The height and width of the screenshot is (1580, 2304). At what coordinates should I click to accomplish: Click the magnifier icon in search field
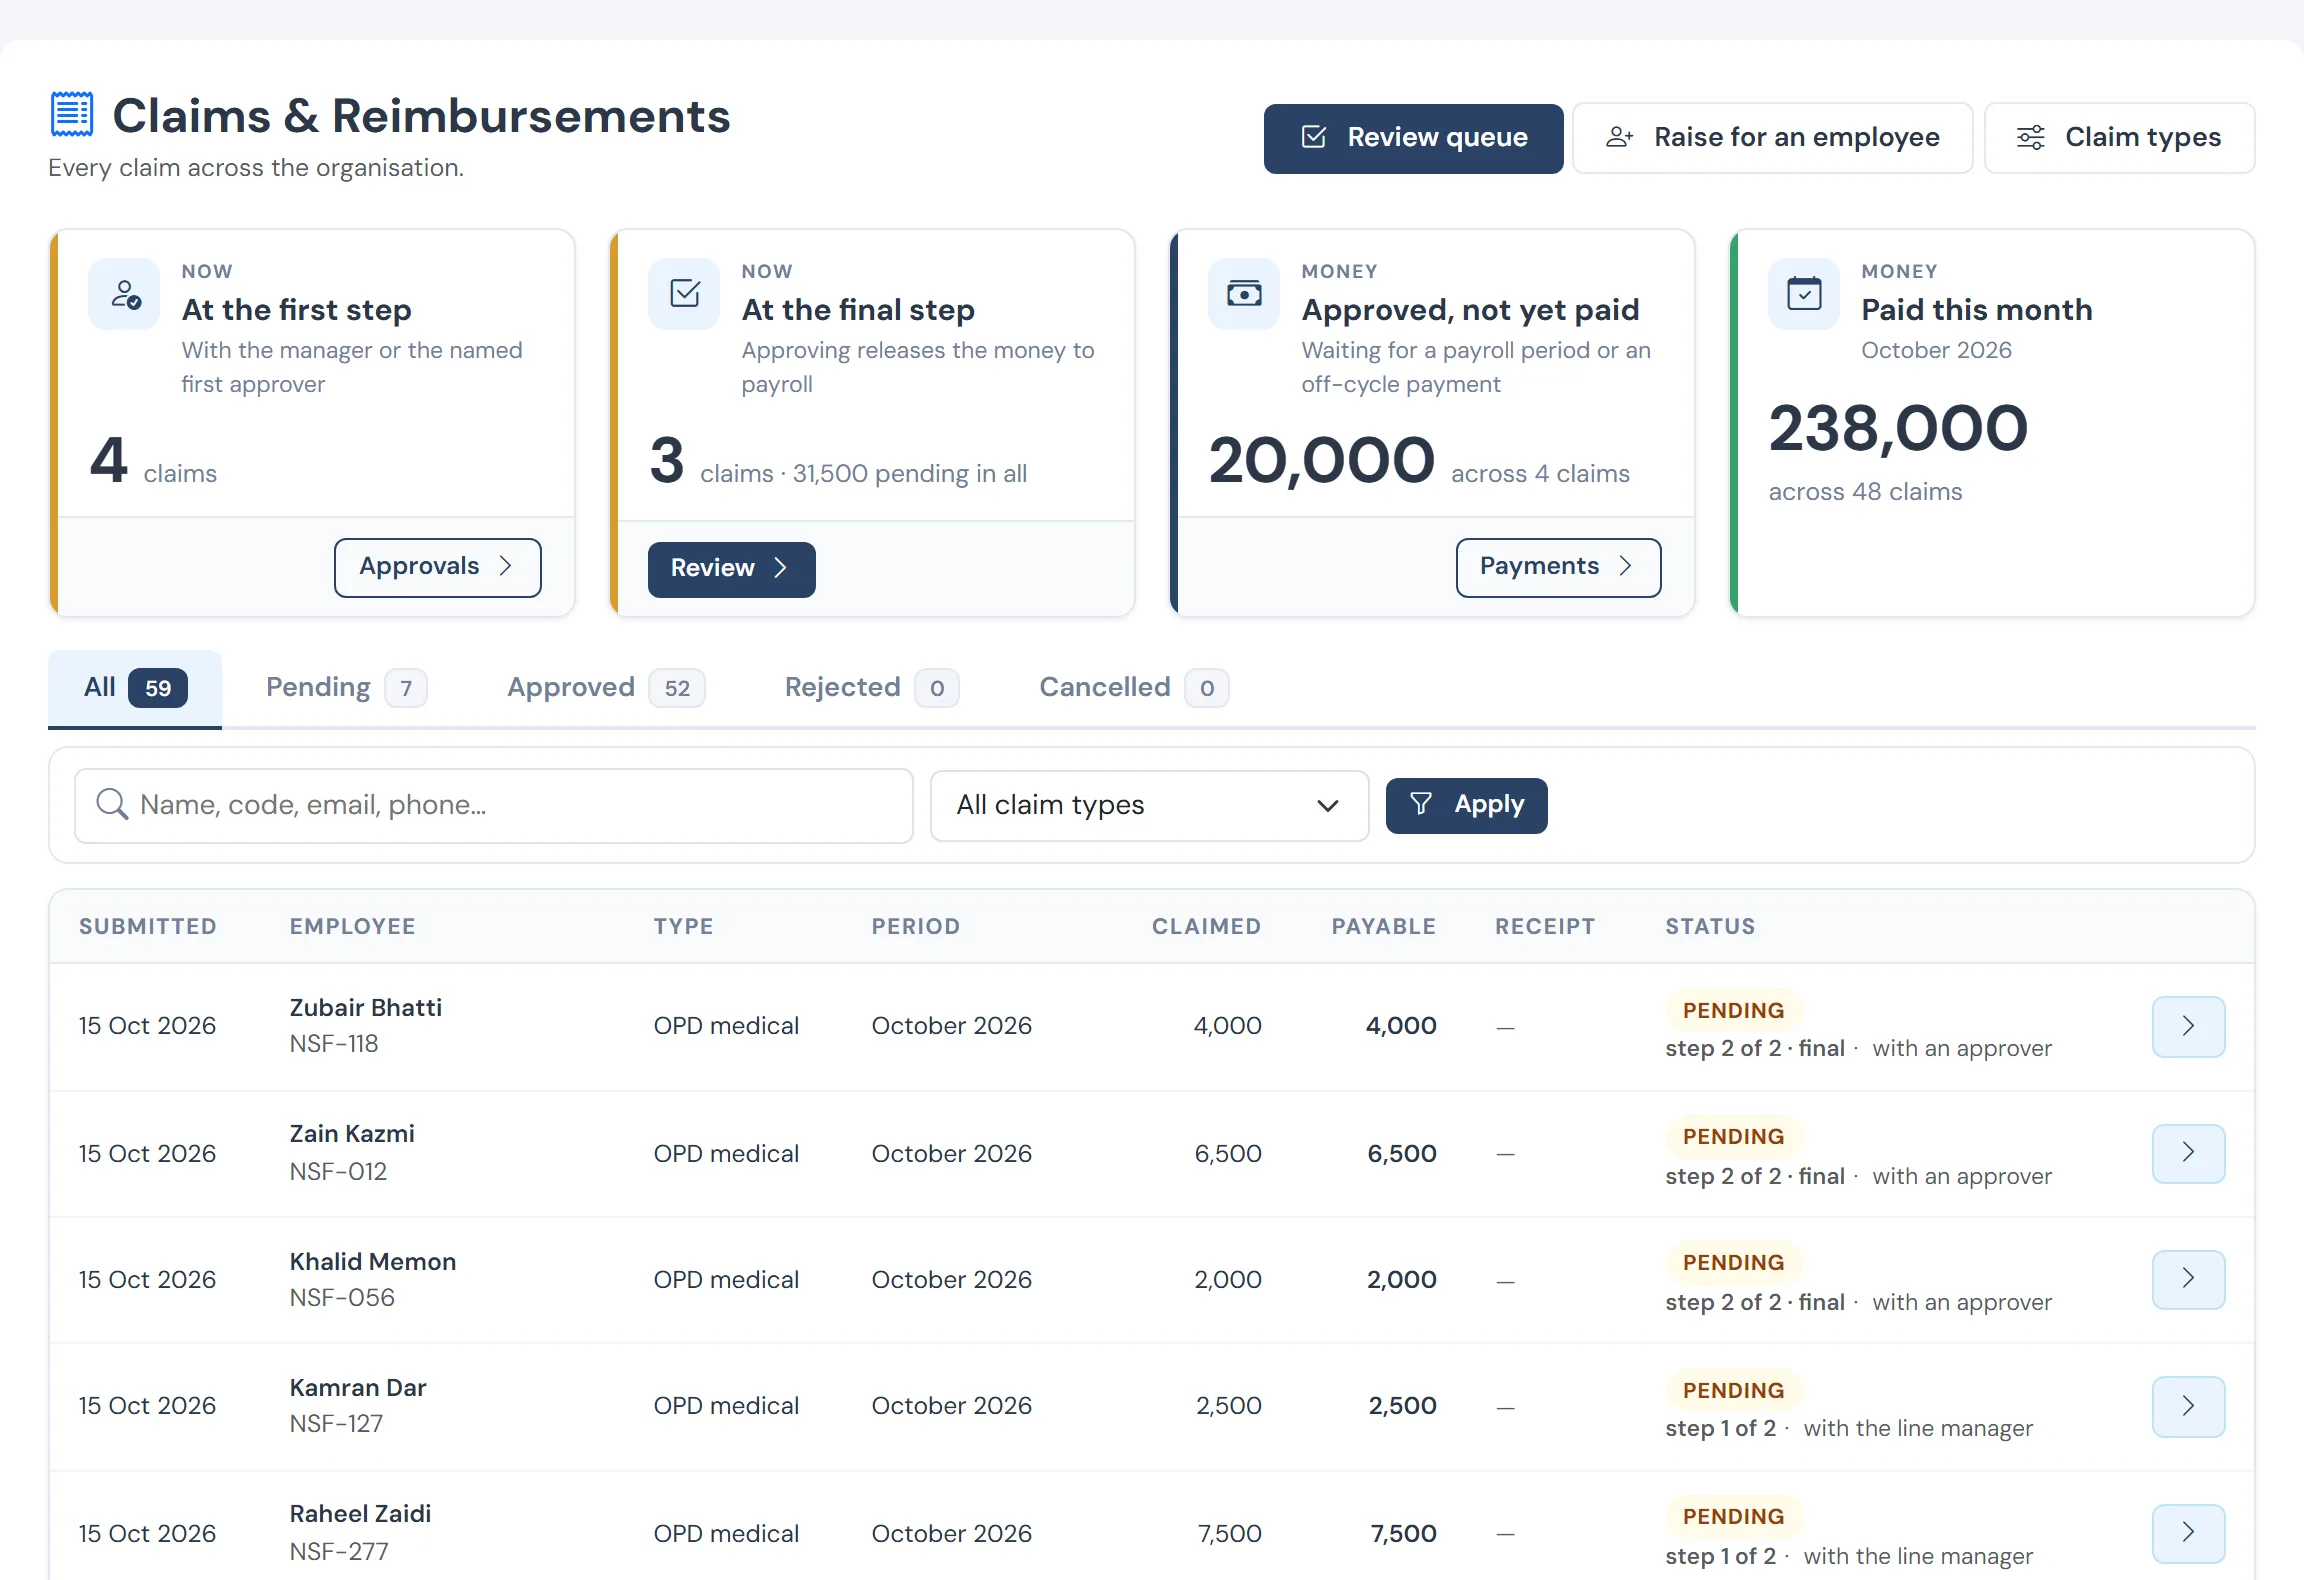112,804
